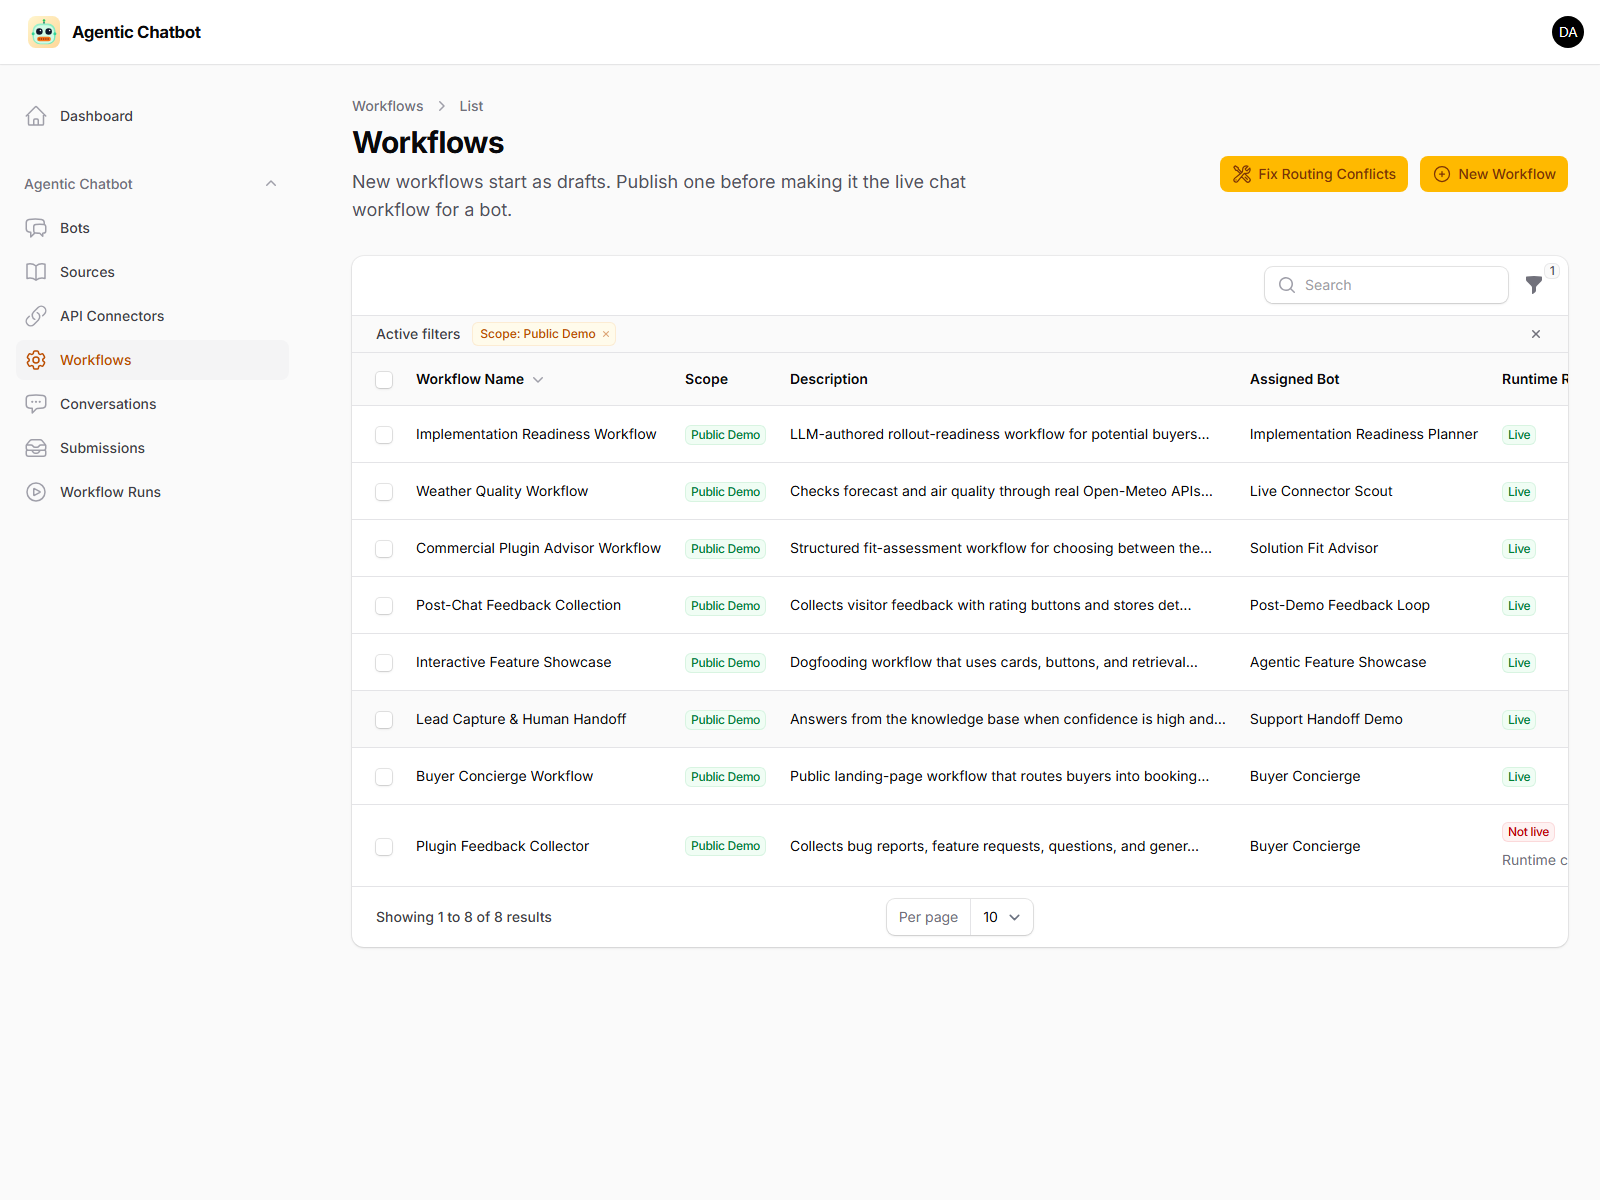Go to Dashboard
The width and height of the screenshot is (1600, 1200).
point(95,115)
